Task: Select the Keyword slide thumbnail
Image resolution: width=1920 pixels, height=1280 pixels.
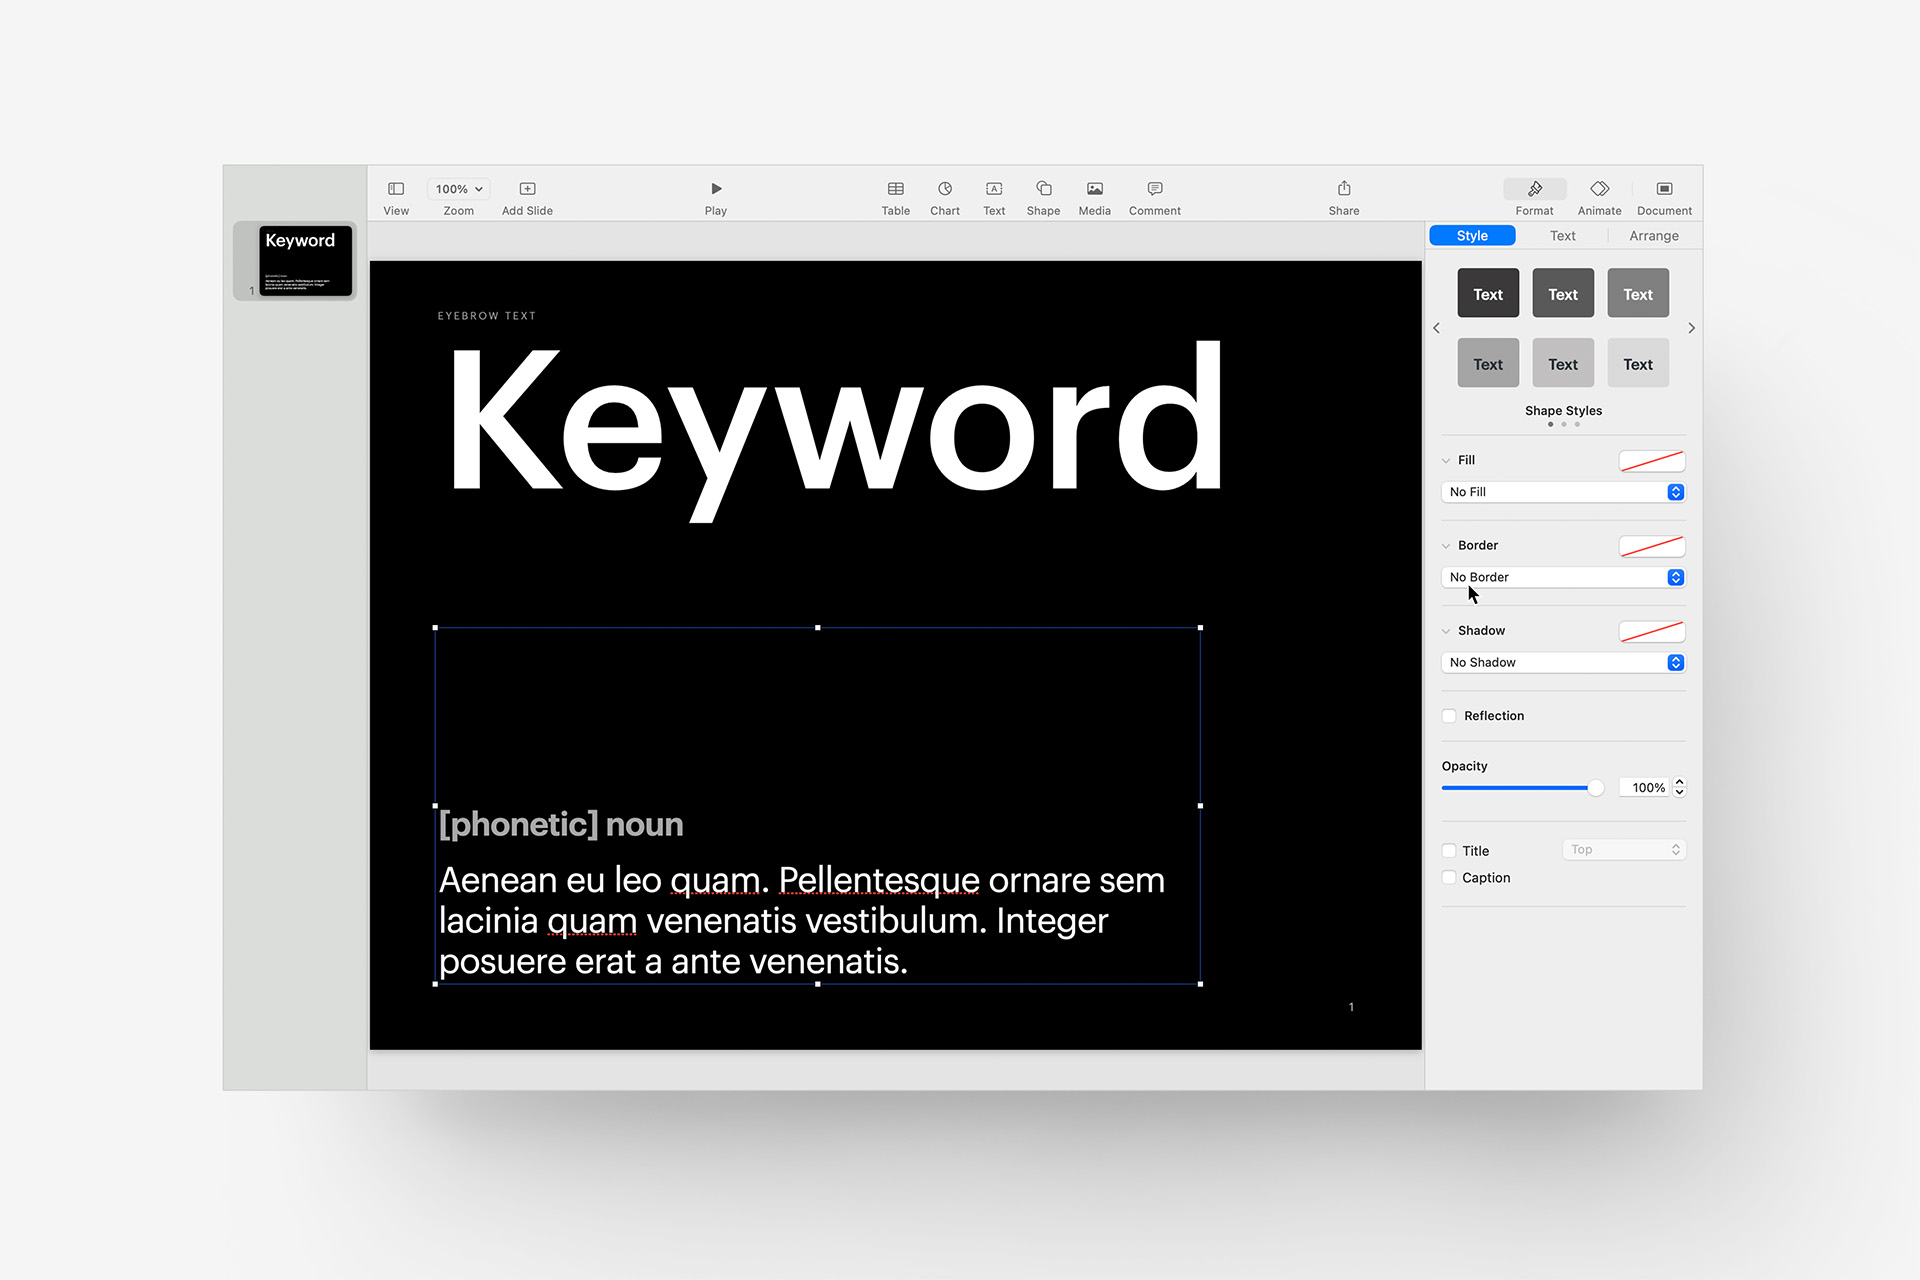Action: coord(303,260)
